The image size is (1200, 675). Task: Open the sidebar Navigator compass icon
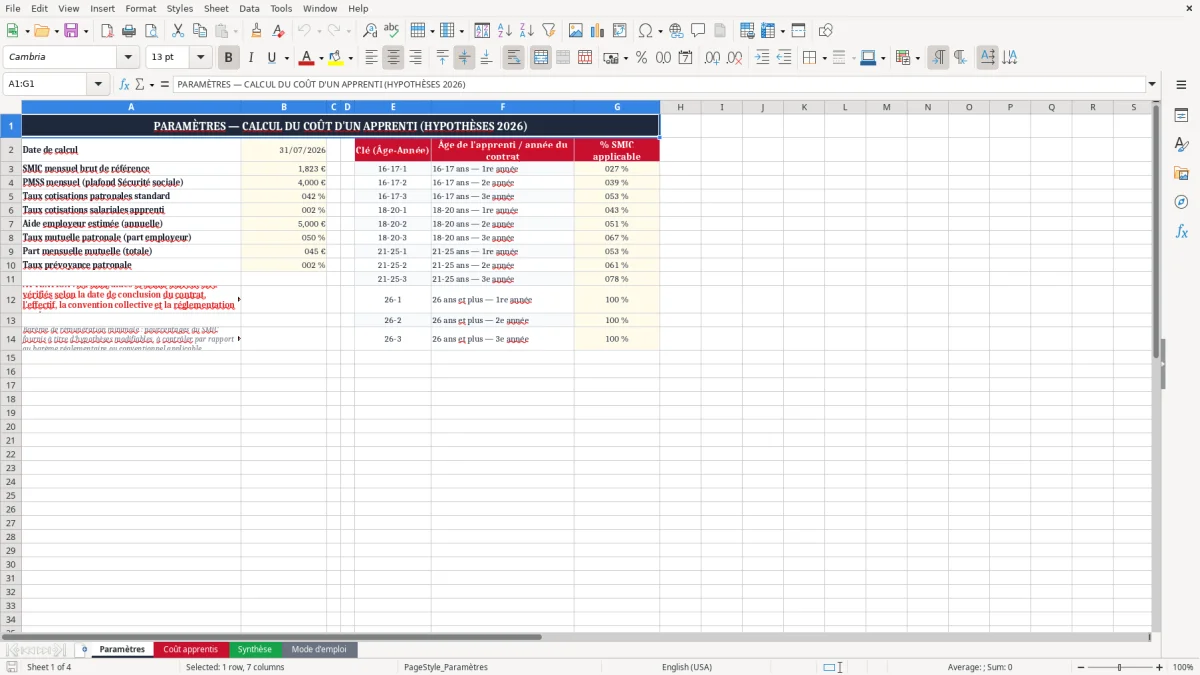(1181, 202)
